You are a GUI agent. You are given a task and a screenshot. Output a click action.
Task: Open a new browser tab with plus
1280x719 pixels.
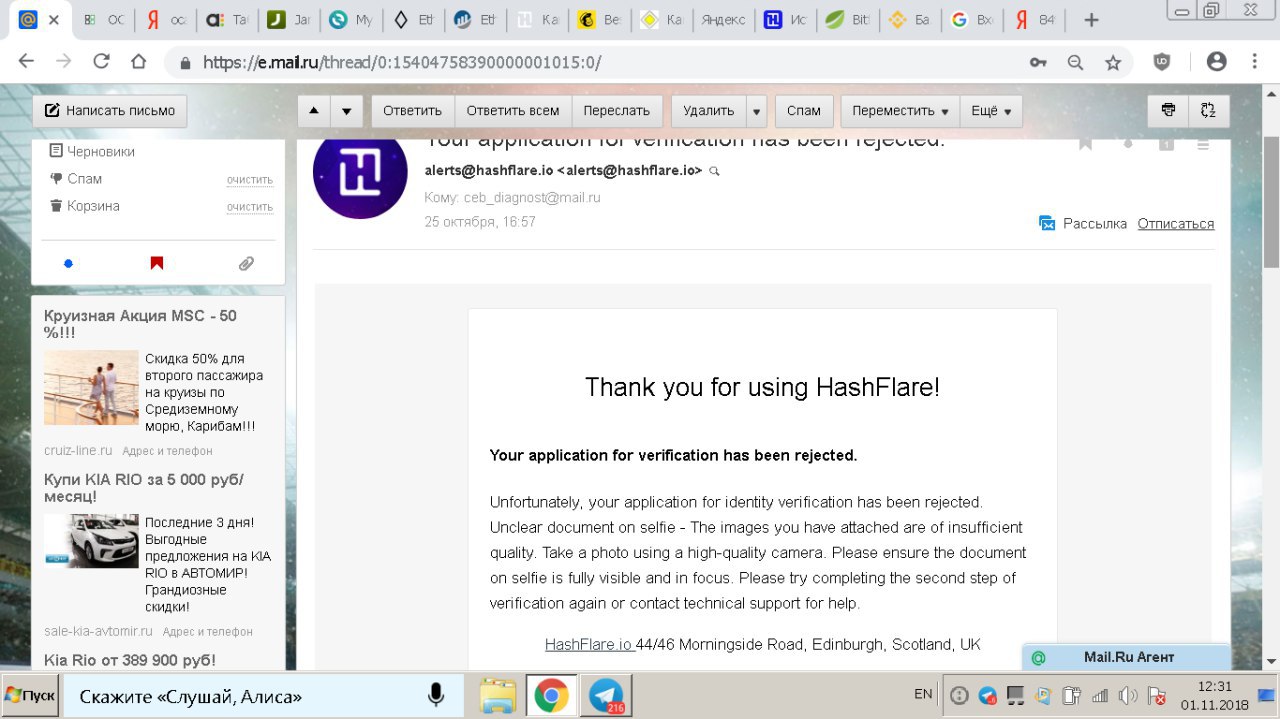[1092, 20]
